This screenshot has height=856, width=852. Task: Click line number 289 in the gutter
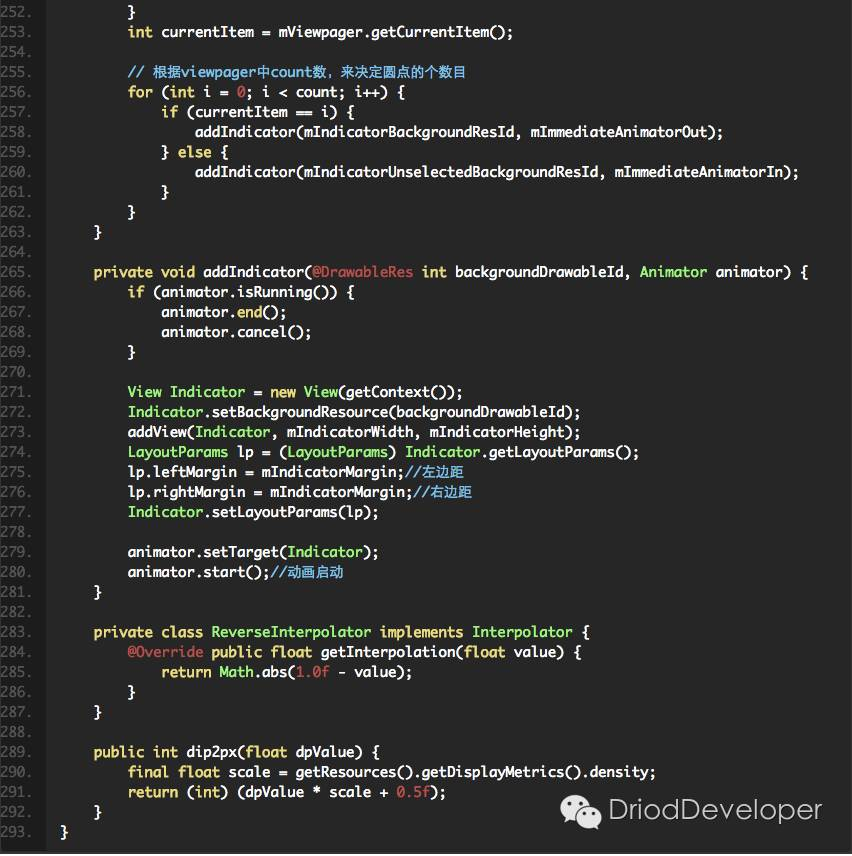click(15, 752)
